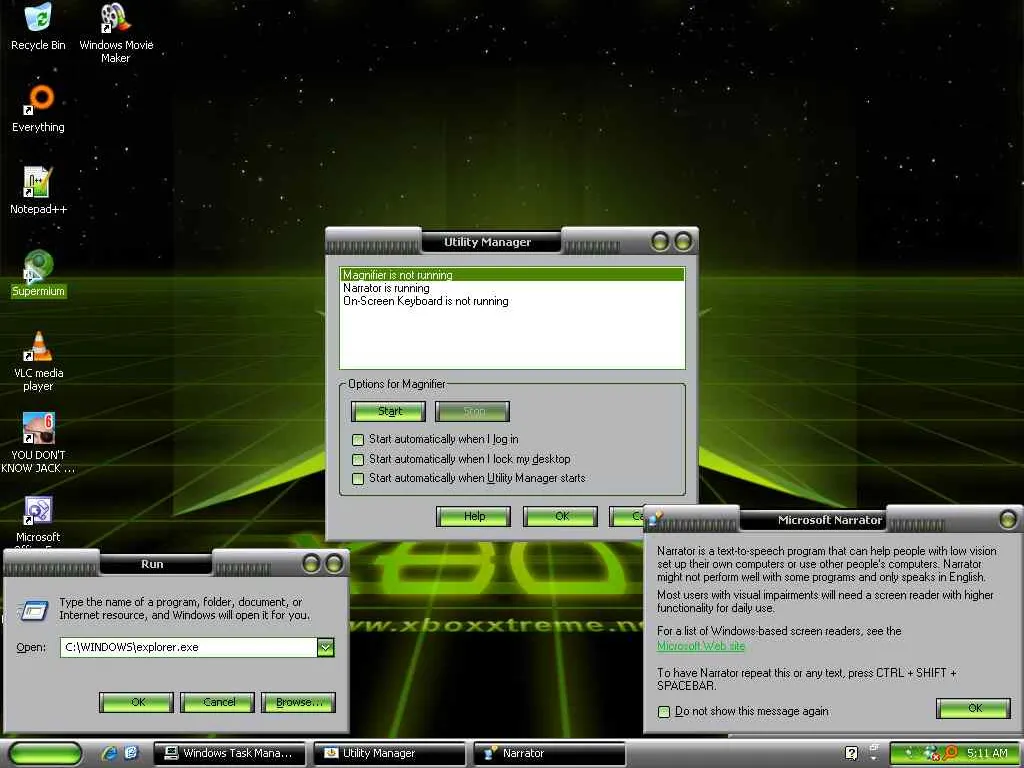Select the Notepad++ desktop icon
This screenshot has width=1024, height=768.
click(38, 190)
